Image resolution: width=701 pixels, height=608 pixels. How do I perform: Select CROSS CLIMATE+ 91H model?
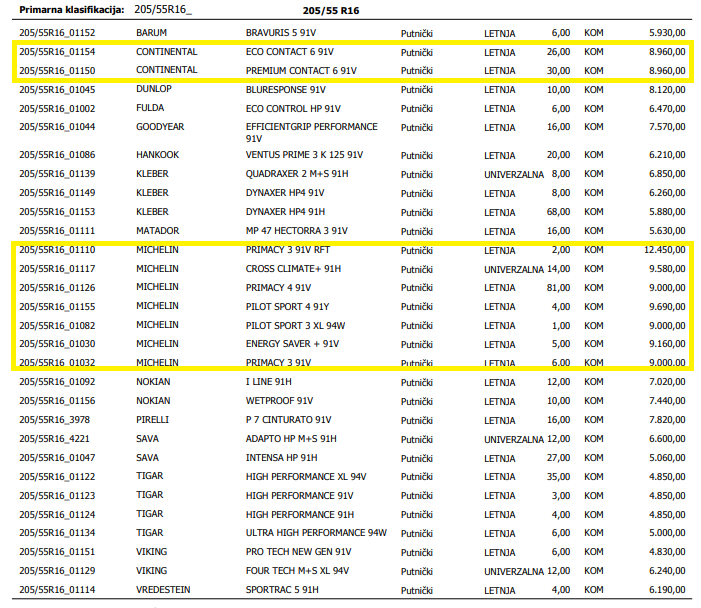[293, 269]
